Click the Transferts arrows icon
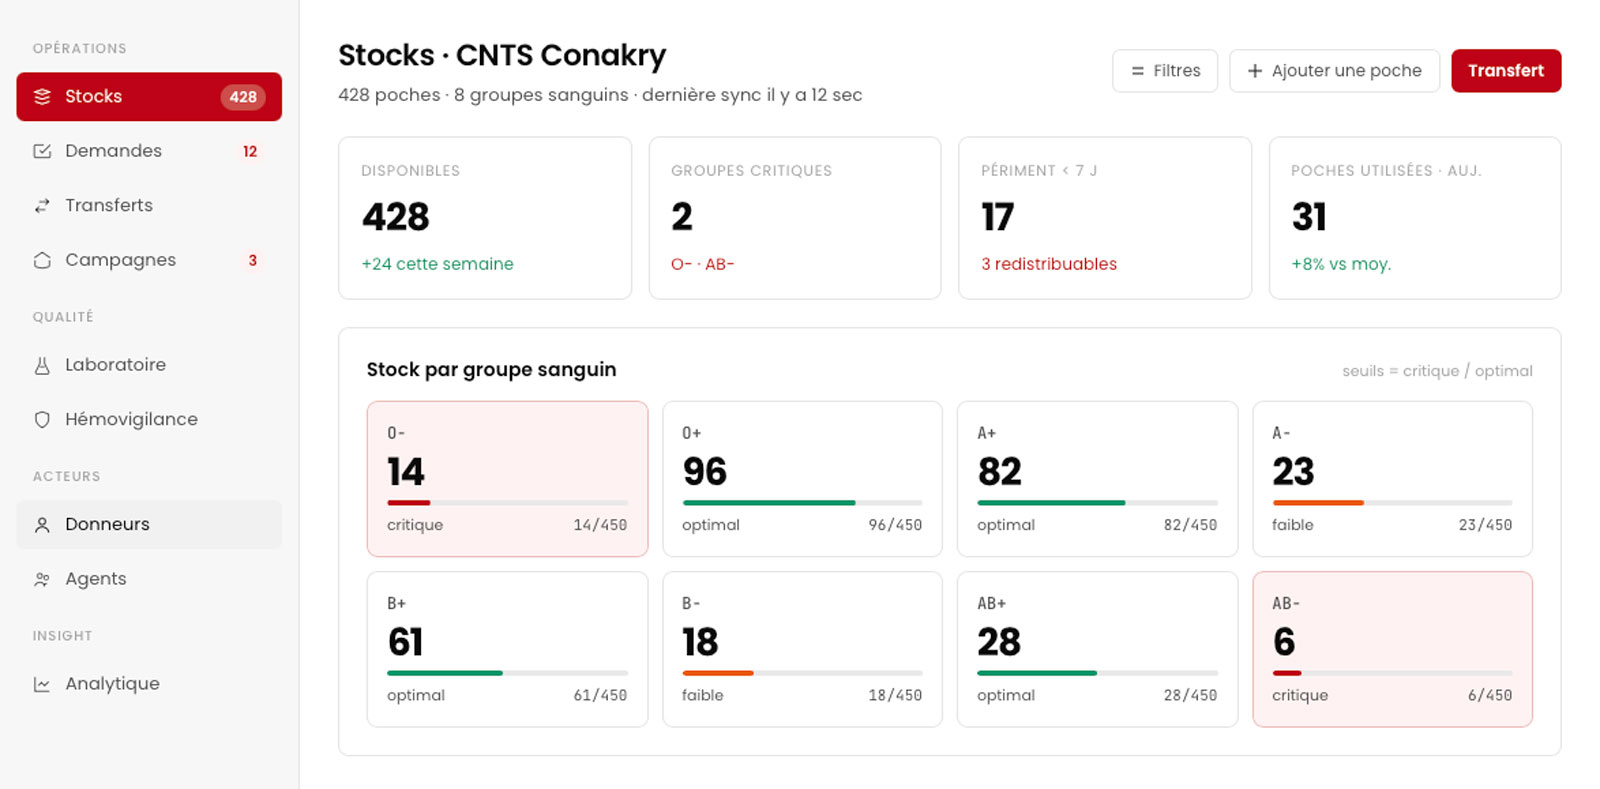The image size is (1600, 789). tap(42, 205)
